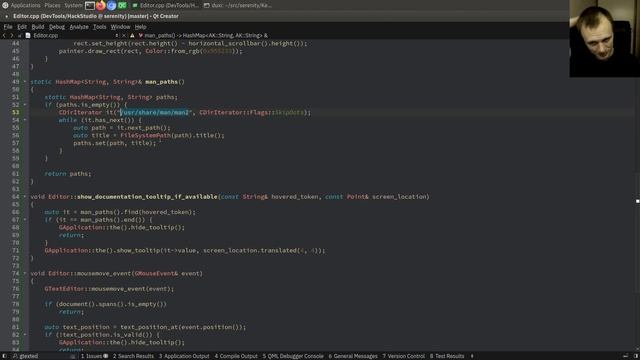640x360 pixels.
Task: Launch Firefox from the top panel
Action: pyautogui.click(x=100, y=5)
